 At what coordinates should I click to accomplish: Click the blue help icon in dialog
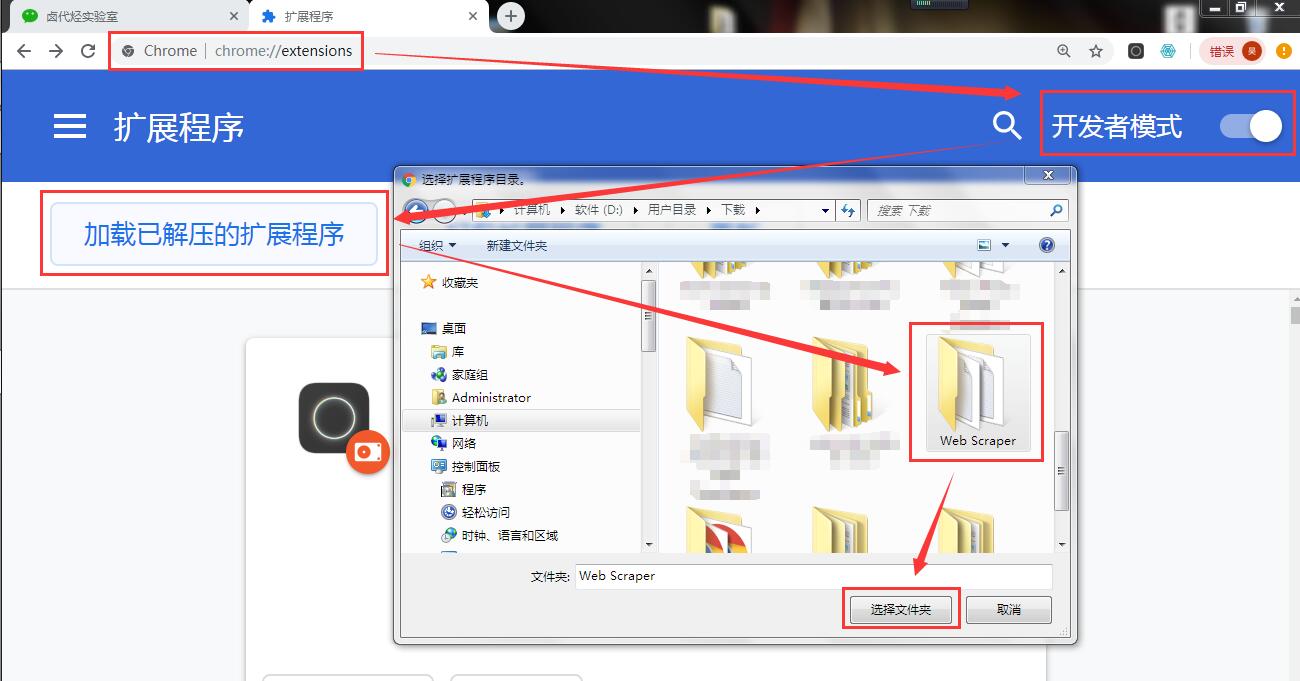[1047, 245]
